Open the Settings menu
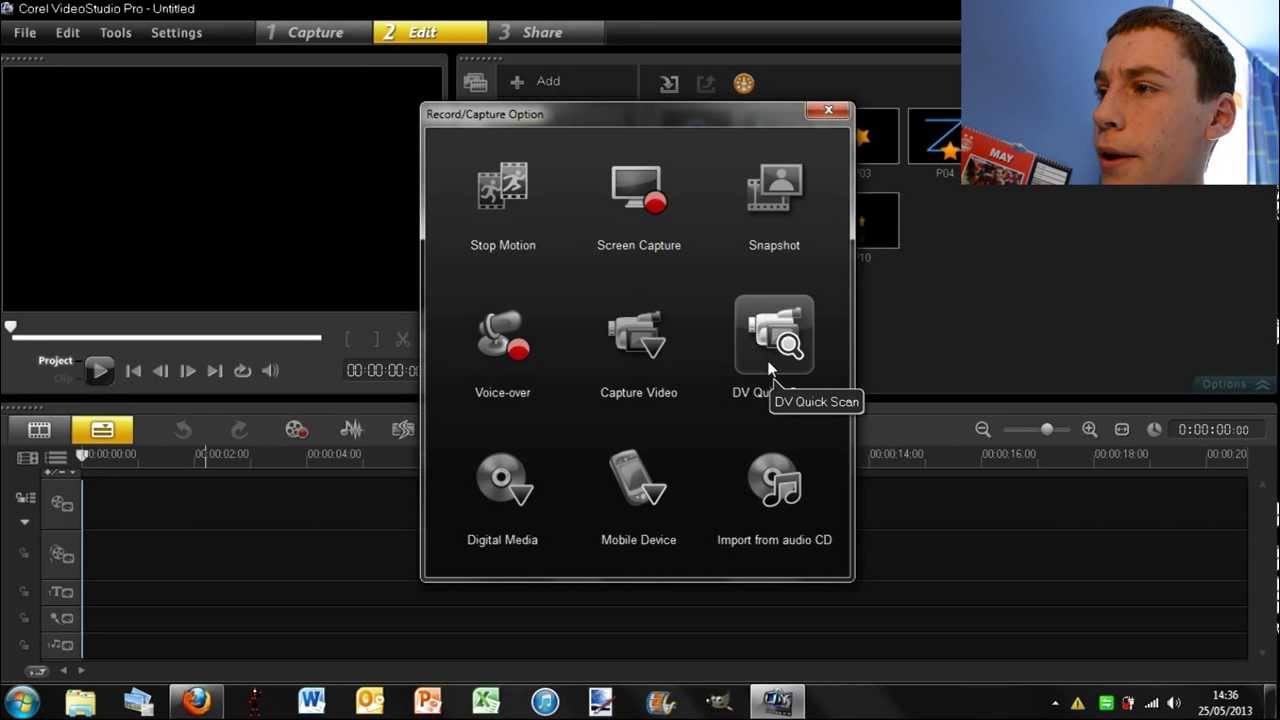 pyautogui.click(x=177, y=33)
